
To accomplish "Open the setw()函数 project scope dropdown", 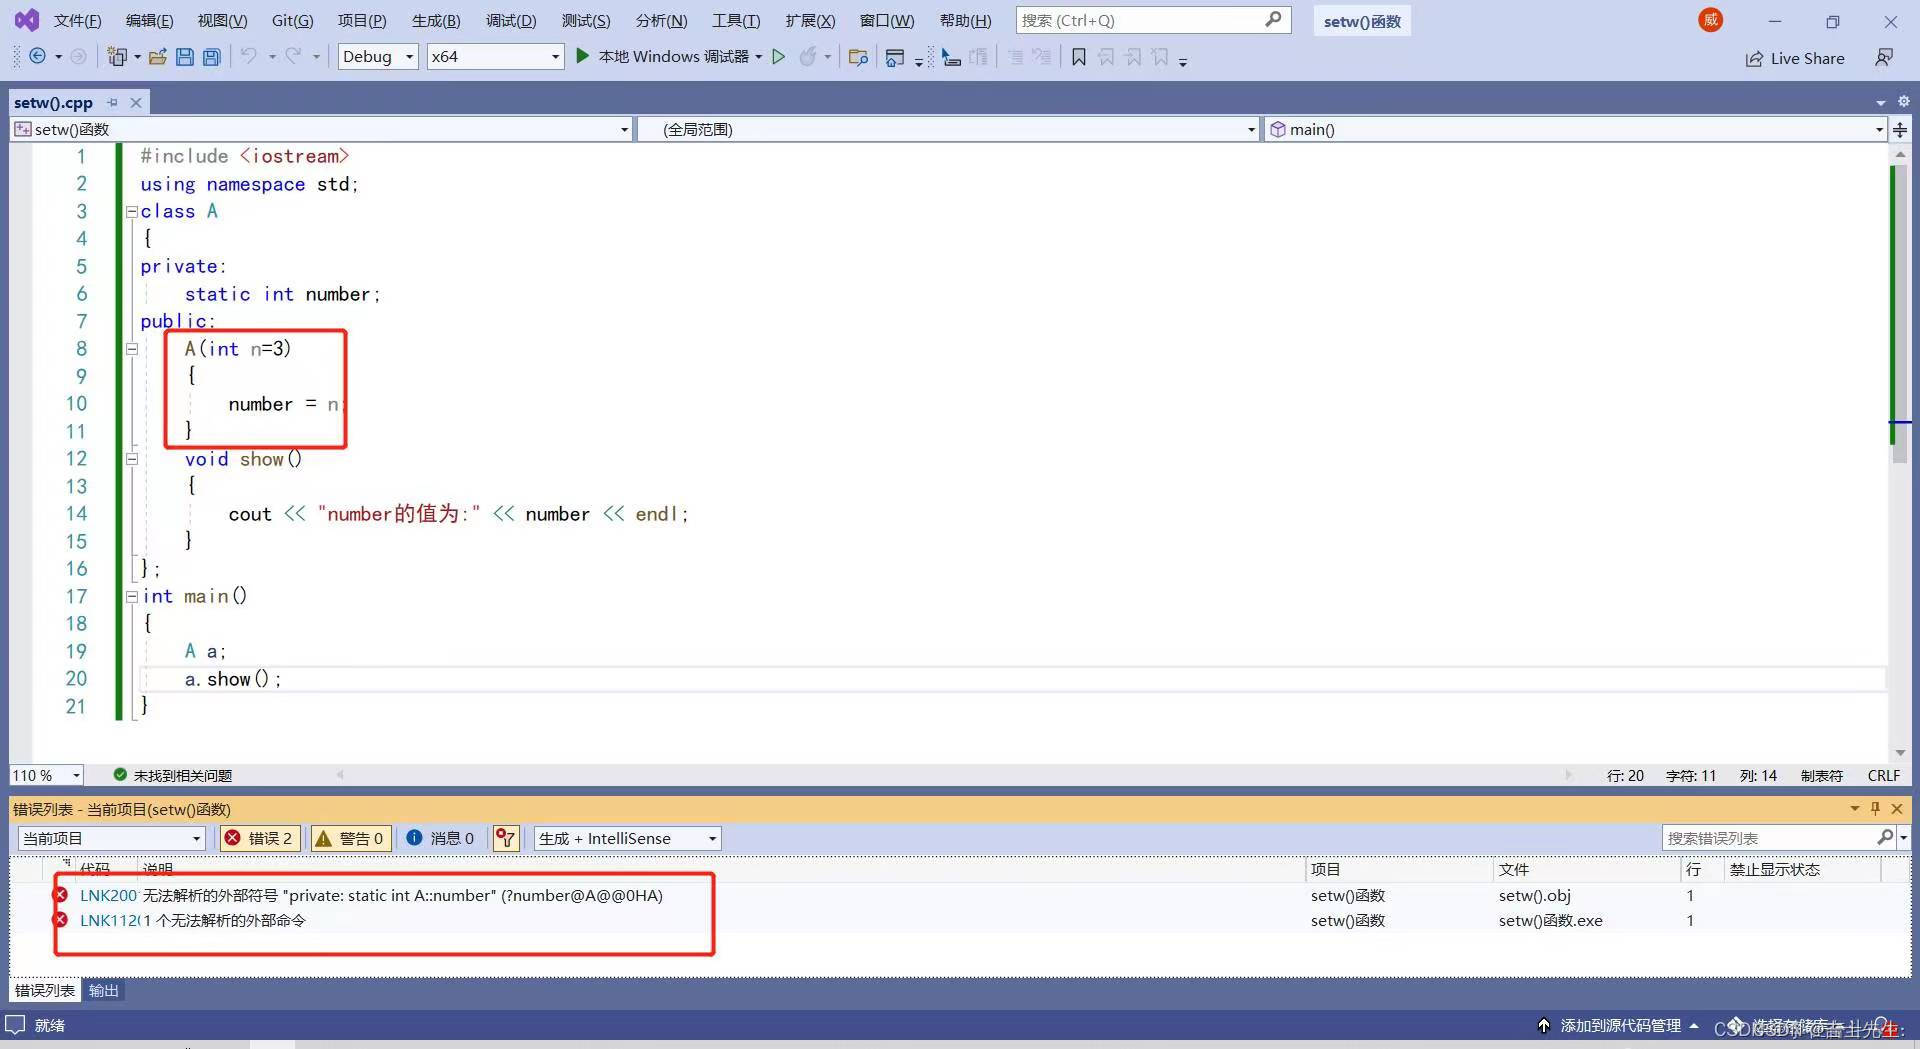I will (x=321, y=129).
